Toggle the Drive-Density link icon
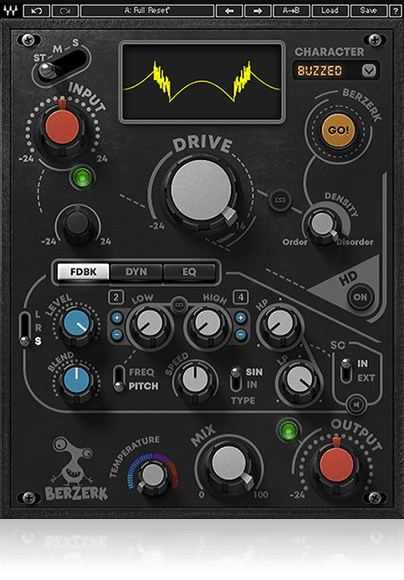 pyautogui.click(x=280, y=200)
